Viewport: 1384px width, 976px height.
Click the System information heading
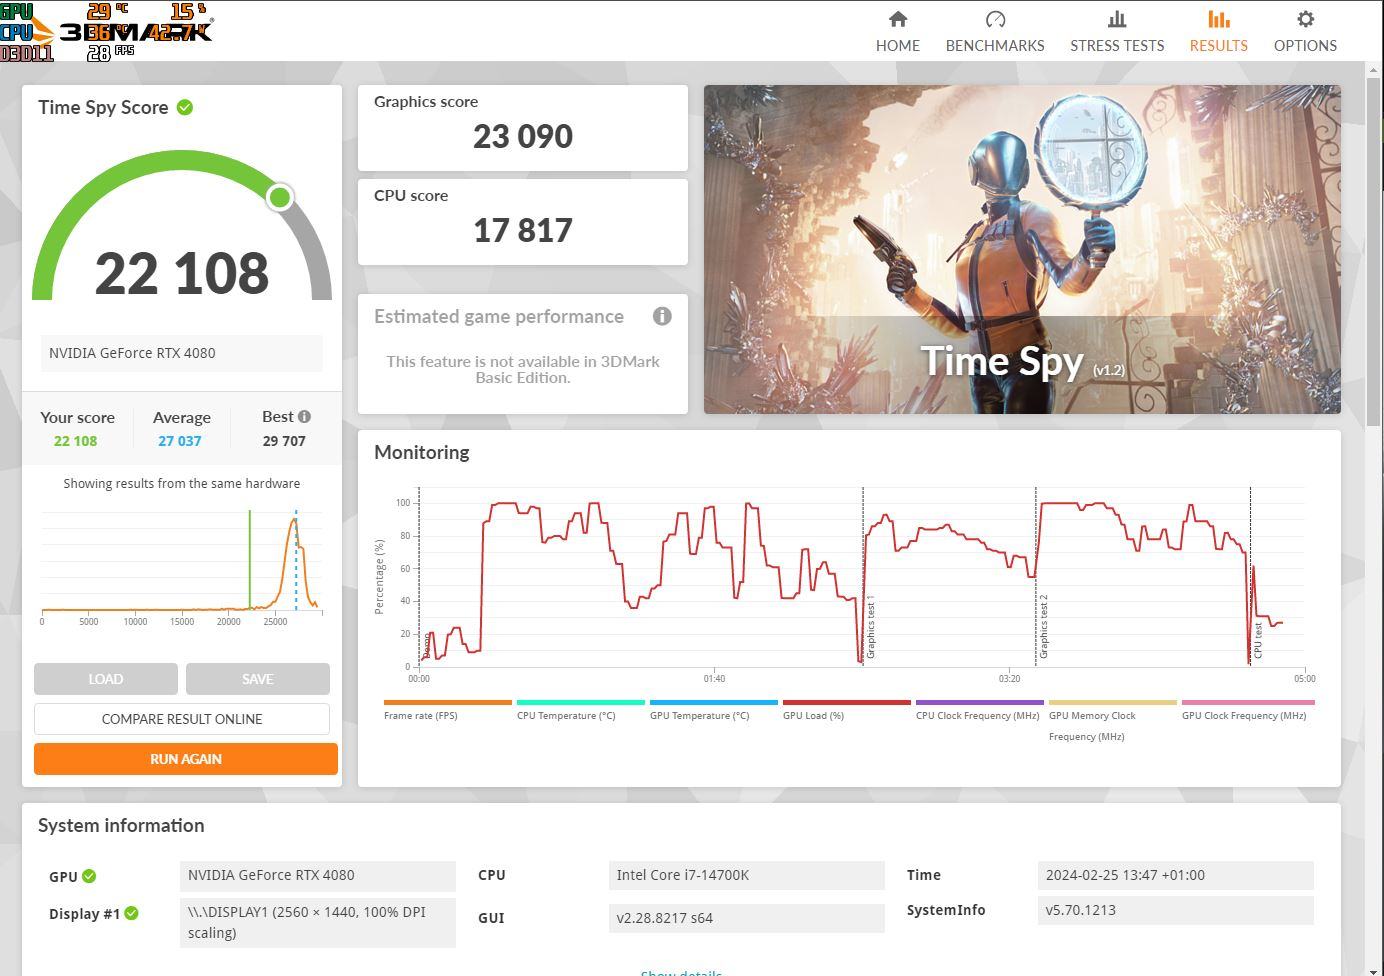tap(121, 825)
